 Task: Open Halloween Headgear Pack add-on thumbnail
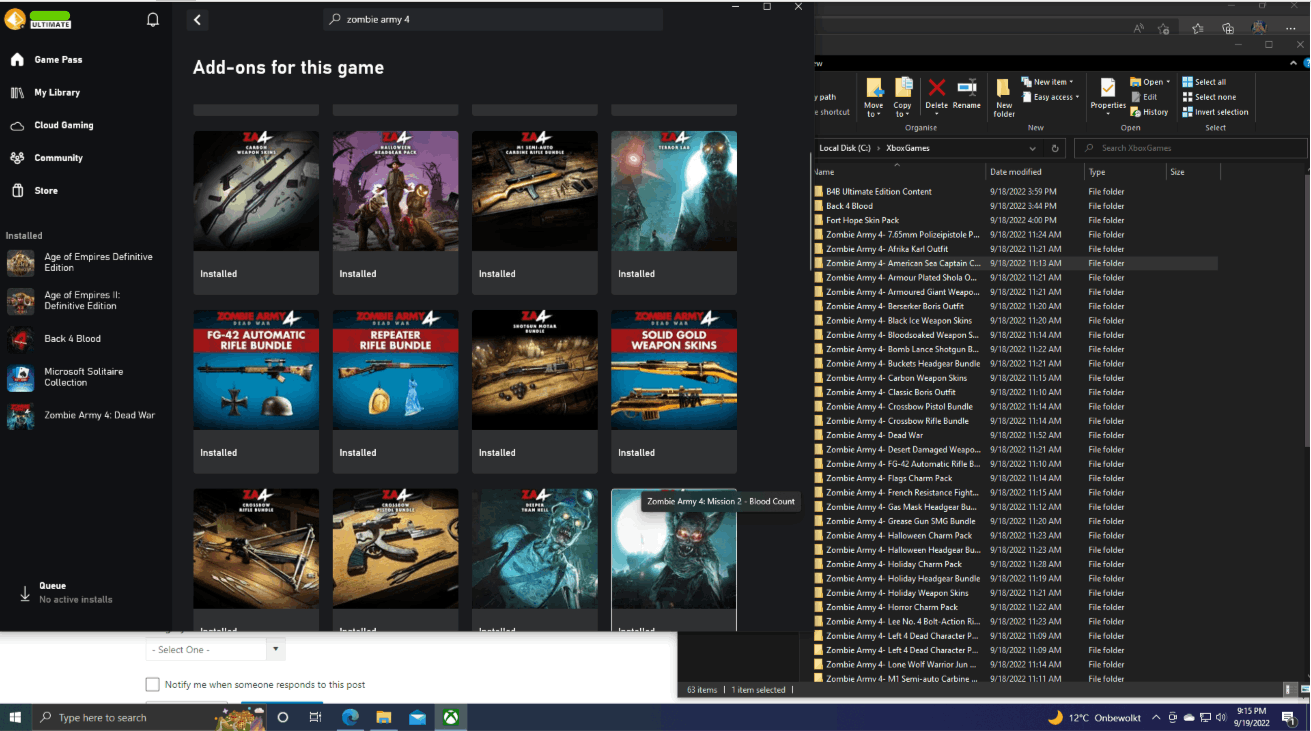395,191
